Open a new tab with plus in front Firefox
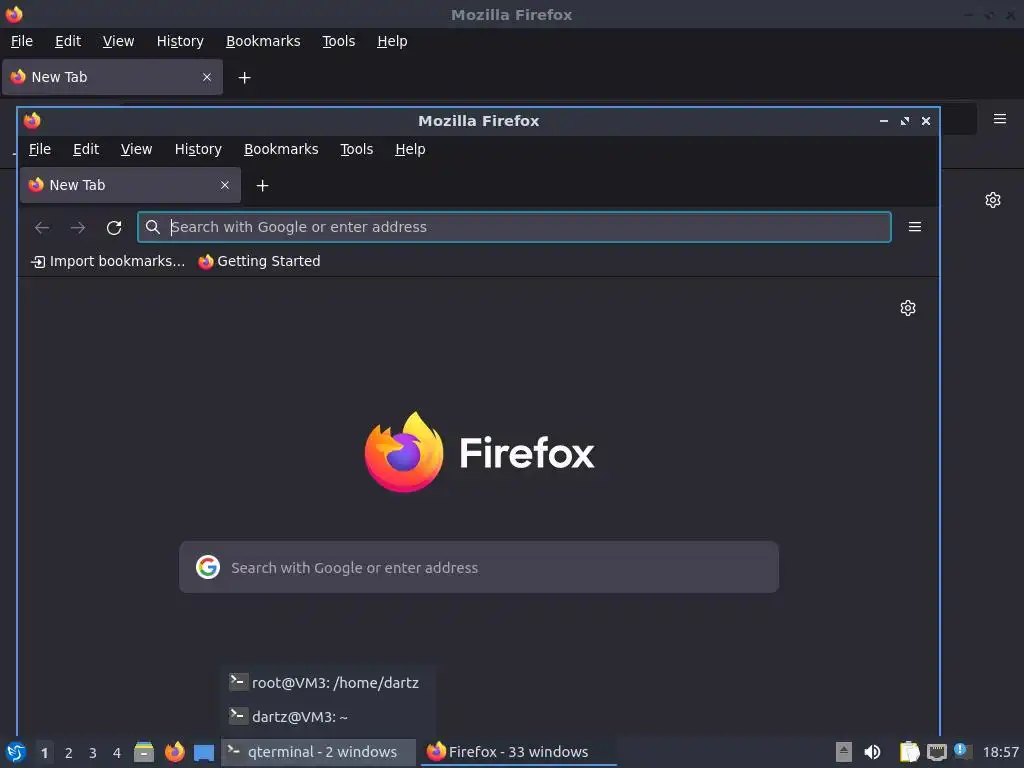 [x=263, y=186]
